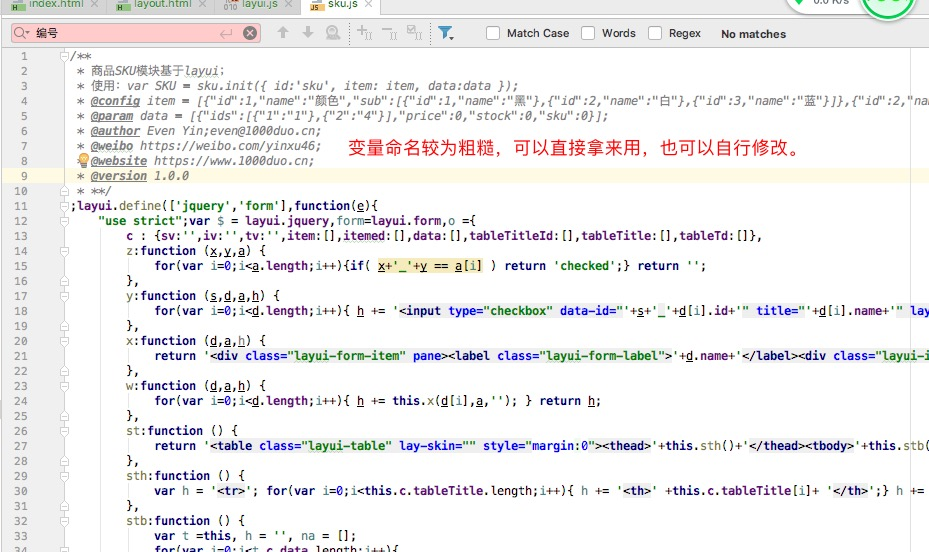
Task: Collapse the st:function fold on line 26
Action: (64, 431)
